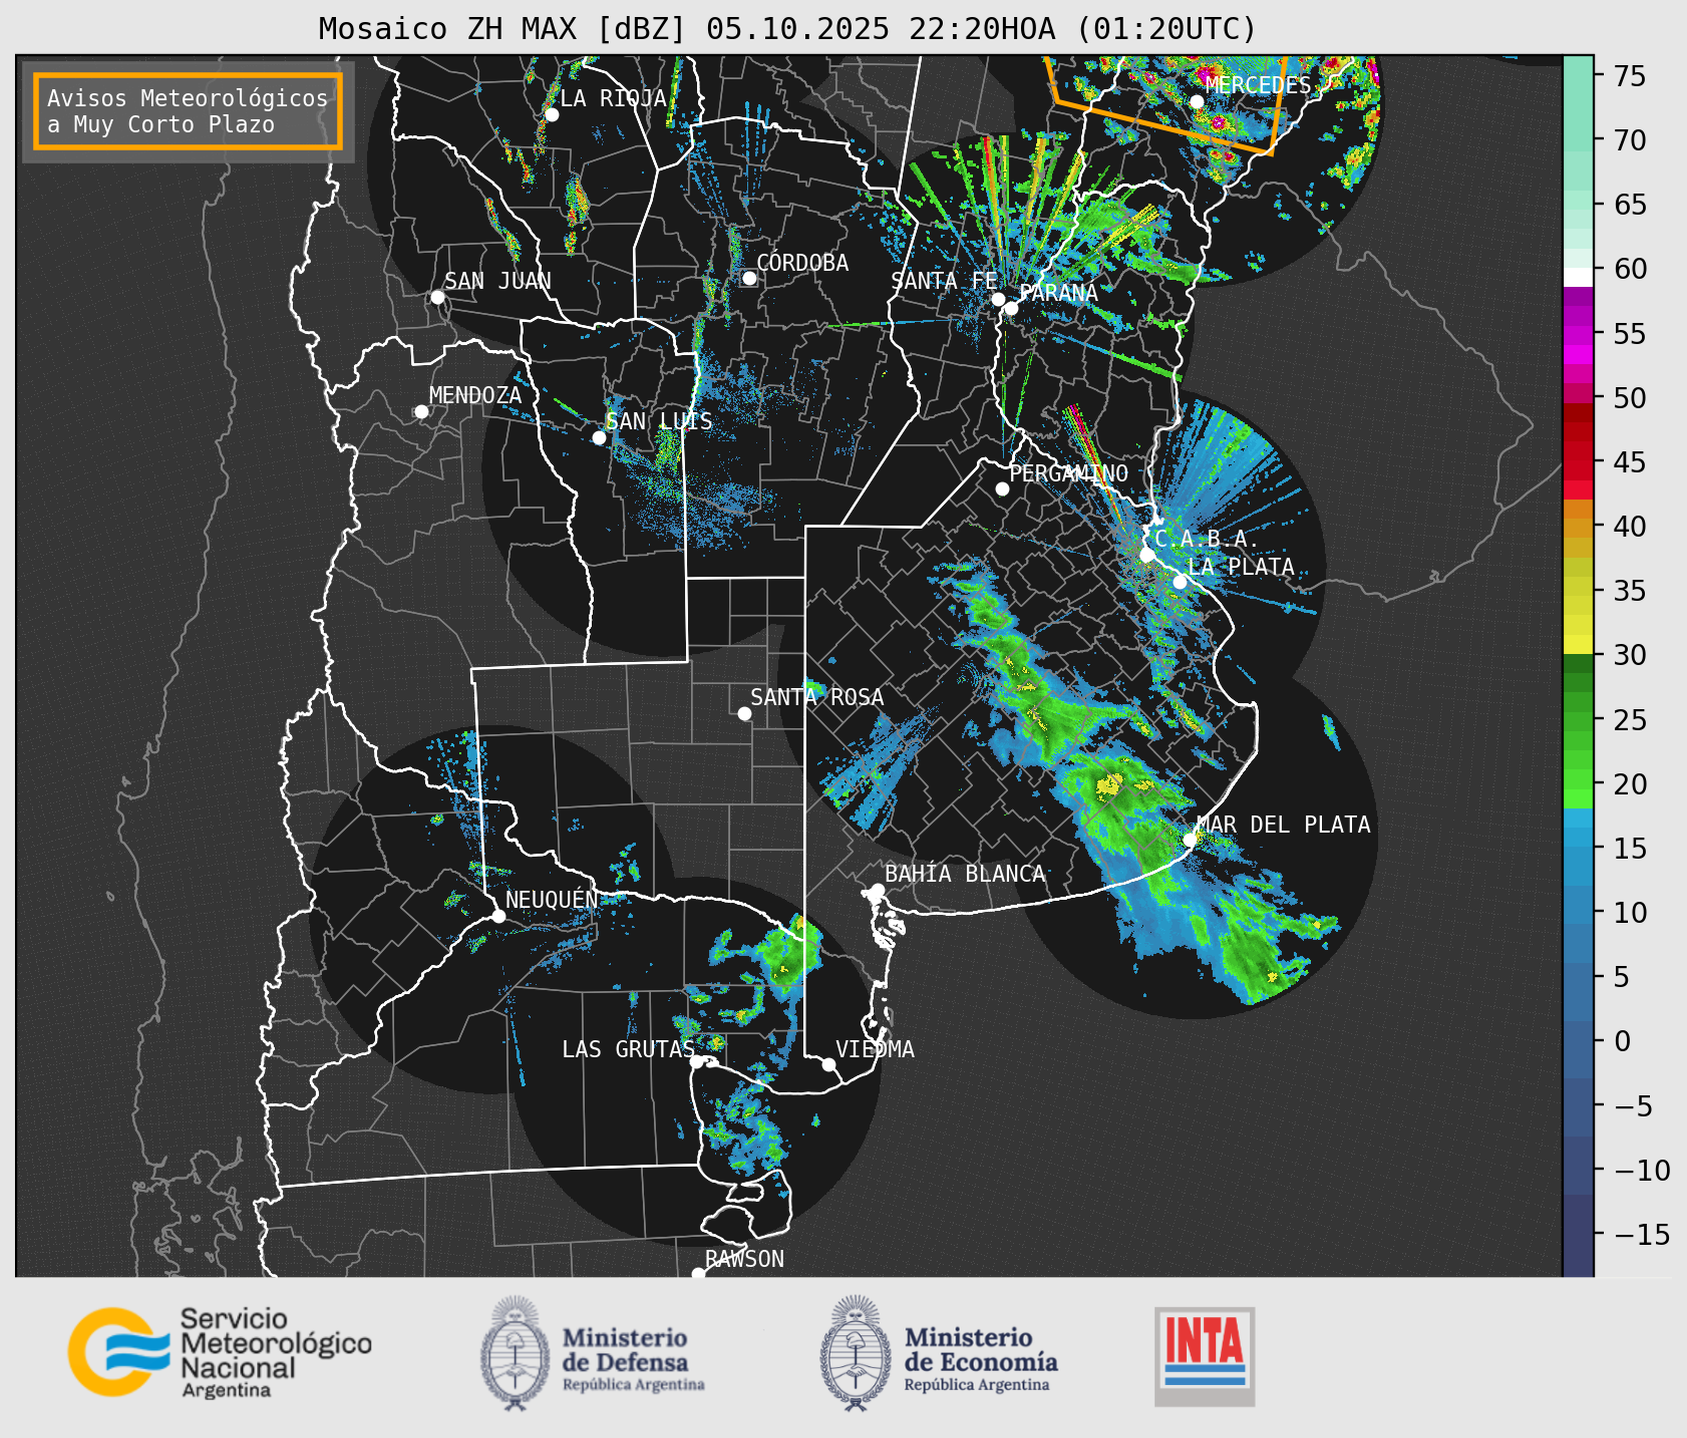1687x1438 pixels.
Task: Click the INTA logo
Action: (1204, 1356)
